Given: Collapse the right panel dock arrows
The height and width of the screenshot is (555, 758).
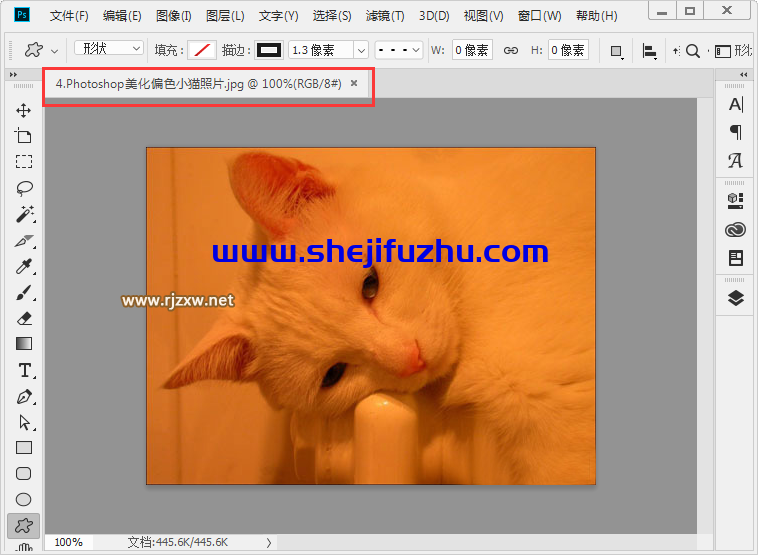Looking at the screenshot, I should [743, 74].
